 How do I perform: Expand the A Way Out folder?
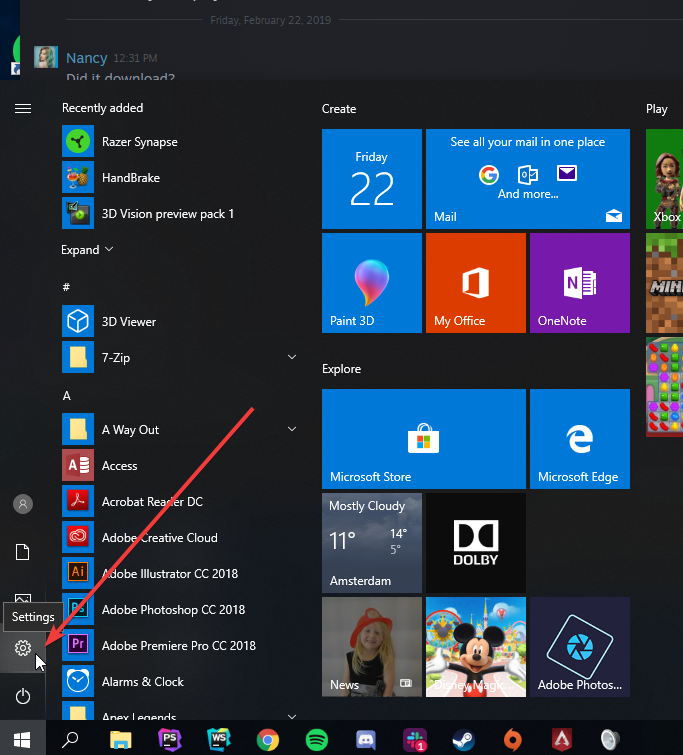(292, 429)
